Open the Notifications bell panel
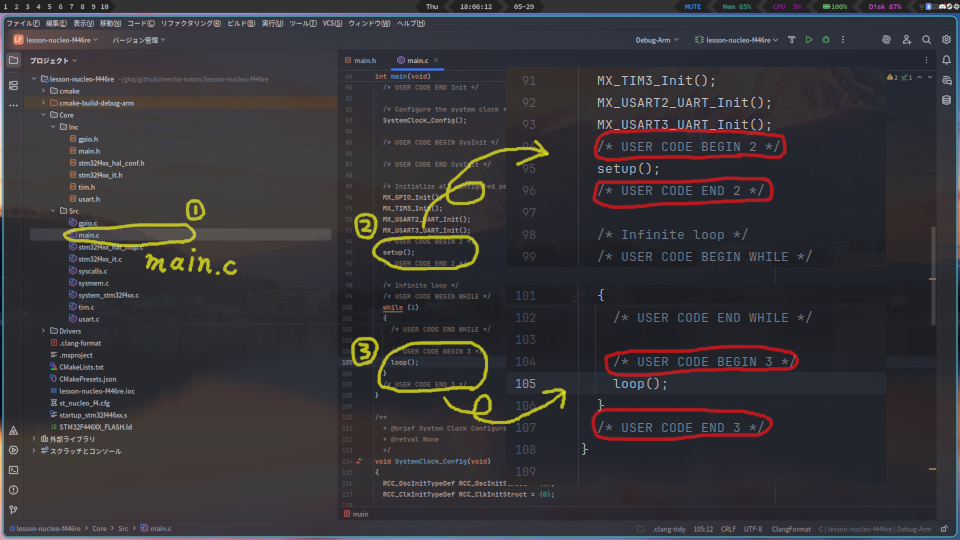The image size is (960, 540). tap(946, 60)
